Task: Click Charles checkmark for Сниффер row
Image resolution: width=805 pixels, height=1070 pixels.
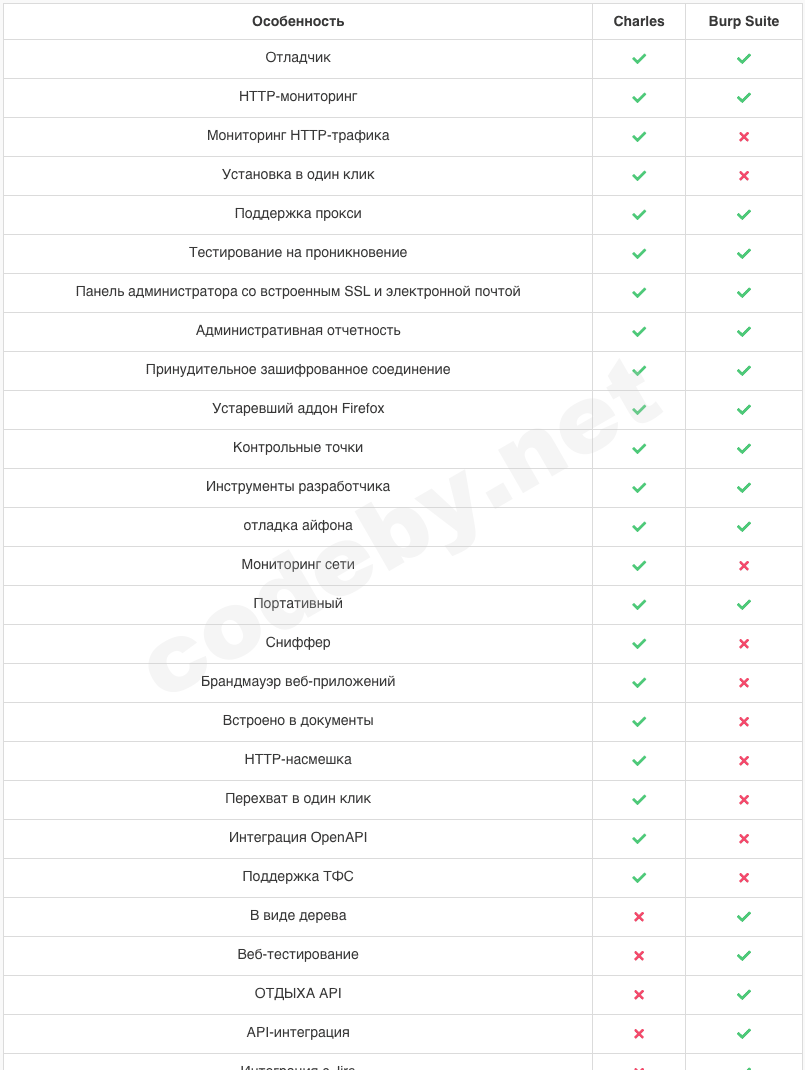Action: (x=639, y=644)
